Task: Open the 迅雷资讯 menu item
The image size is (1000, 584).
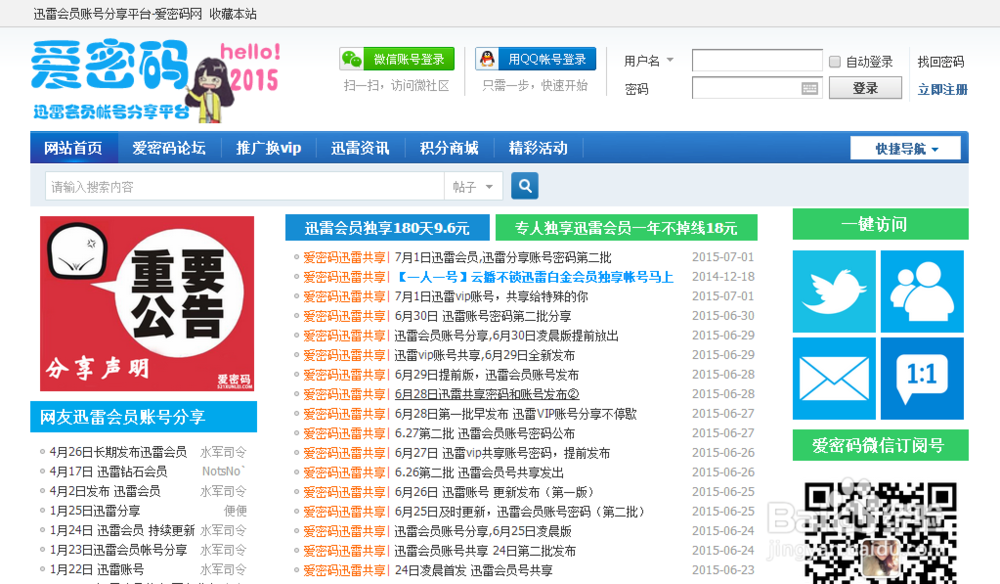Action: (x=358, y=147)
